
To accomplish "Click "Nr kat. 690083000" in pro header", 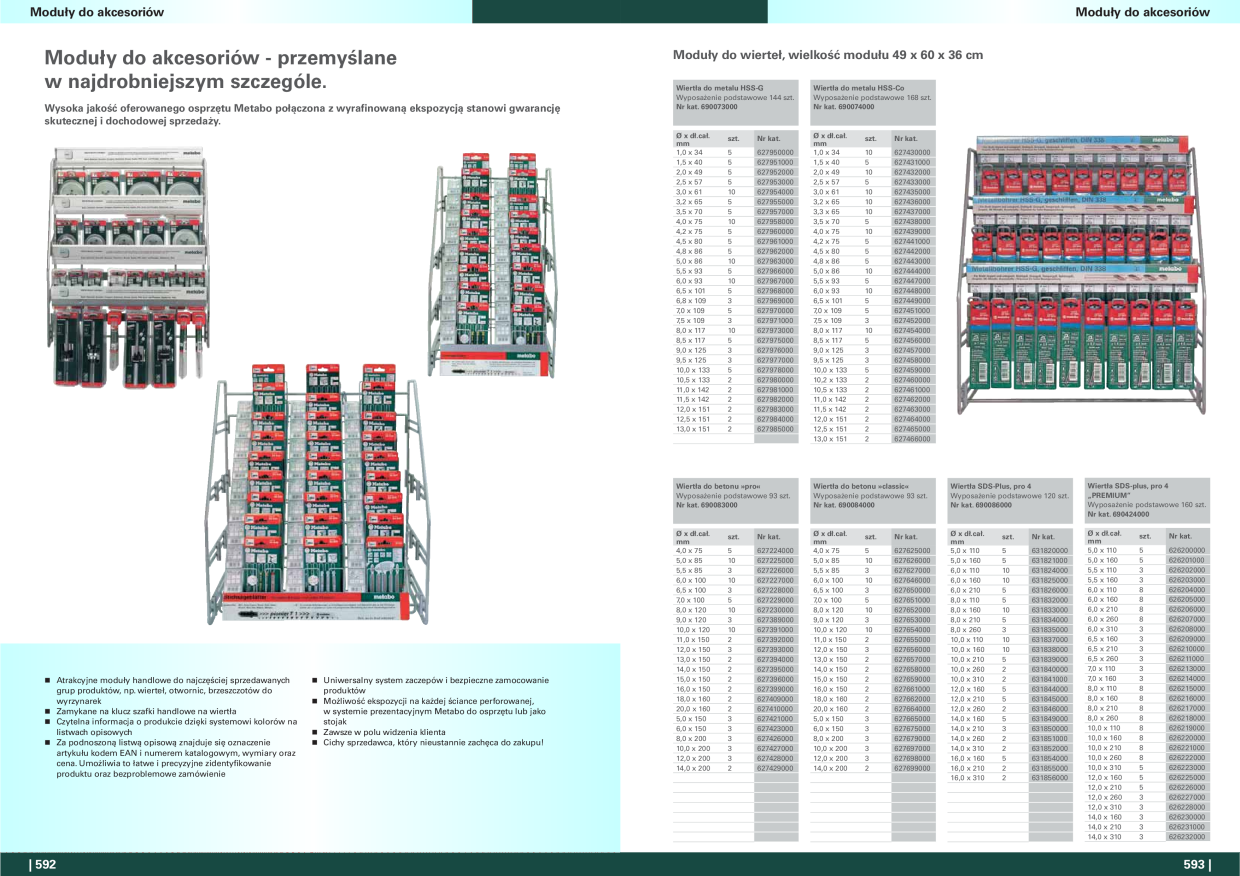I will (707, 504).
